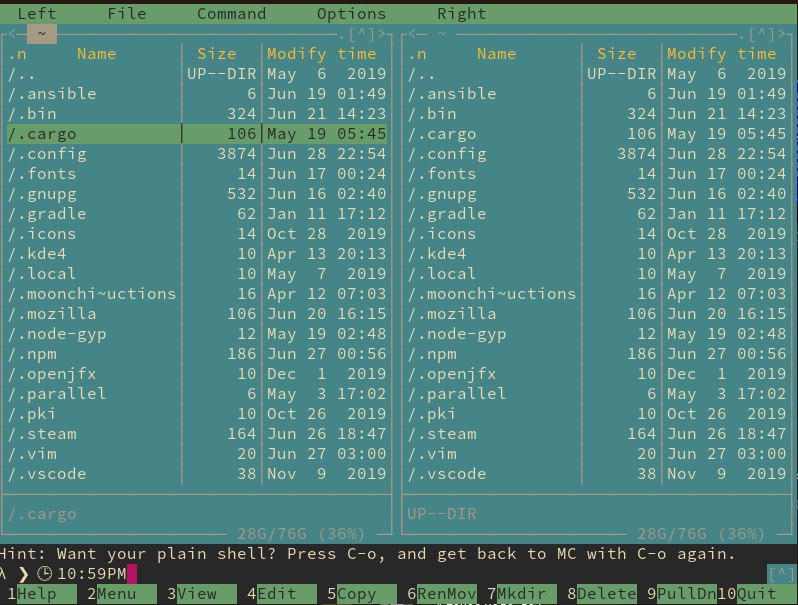Image resolution: width=798 pixels, height=605 pixels.
Task: Open the Command menu
Action: click(232, 14)
